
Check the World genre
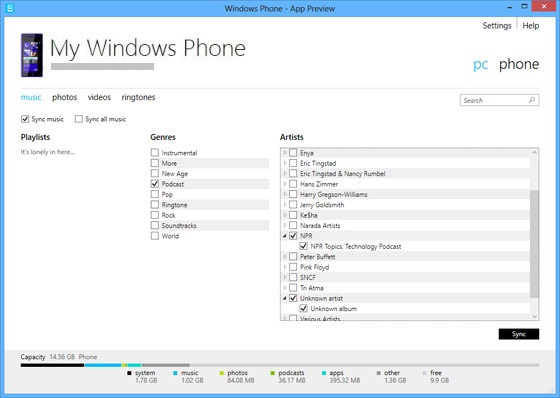click(155, 236)
